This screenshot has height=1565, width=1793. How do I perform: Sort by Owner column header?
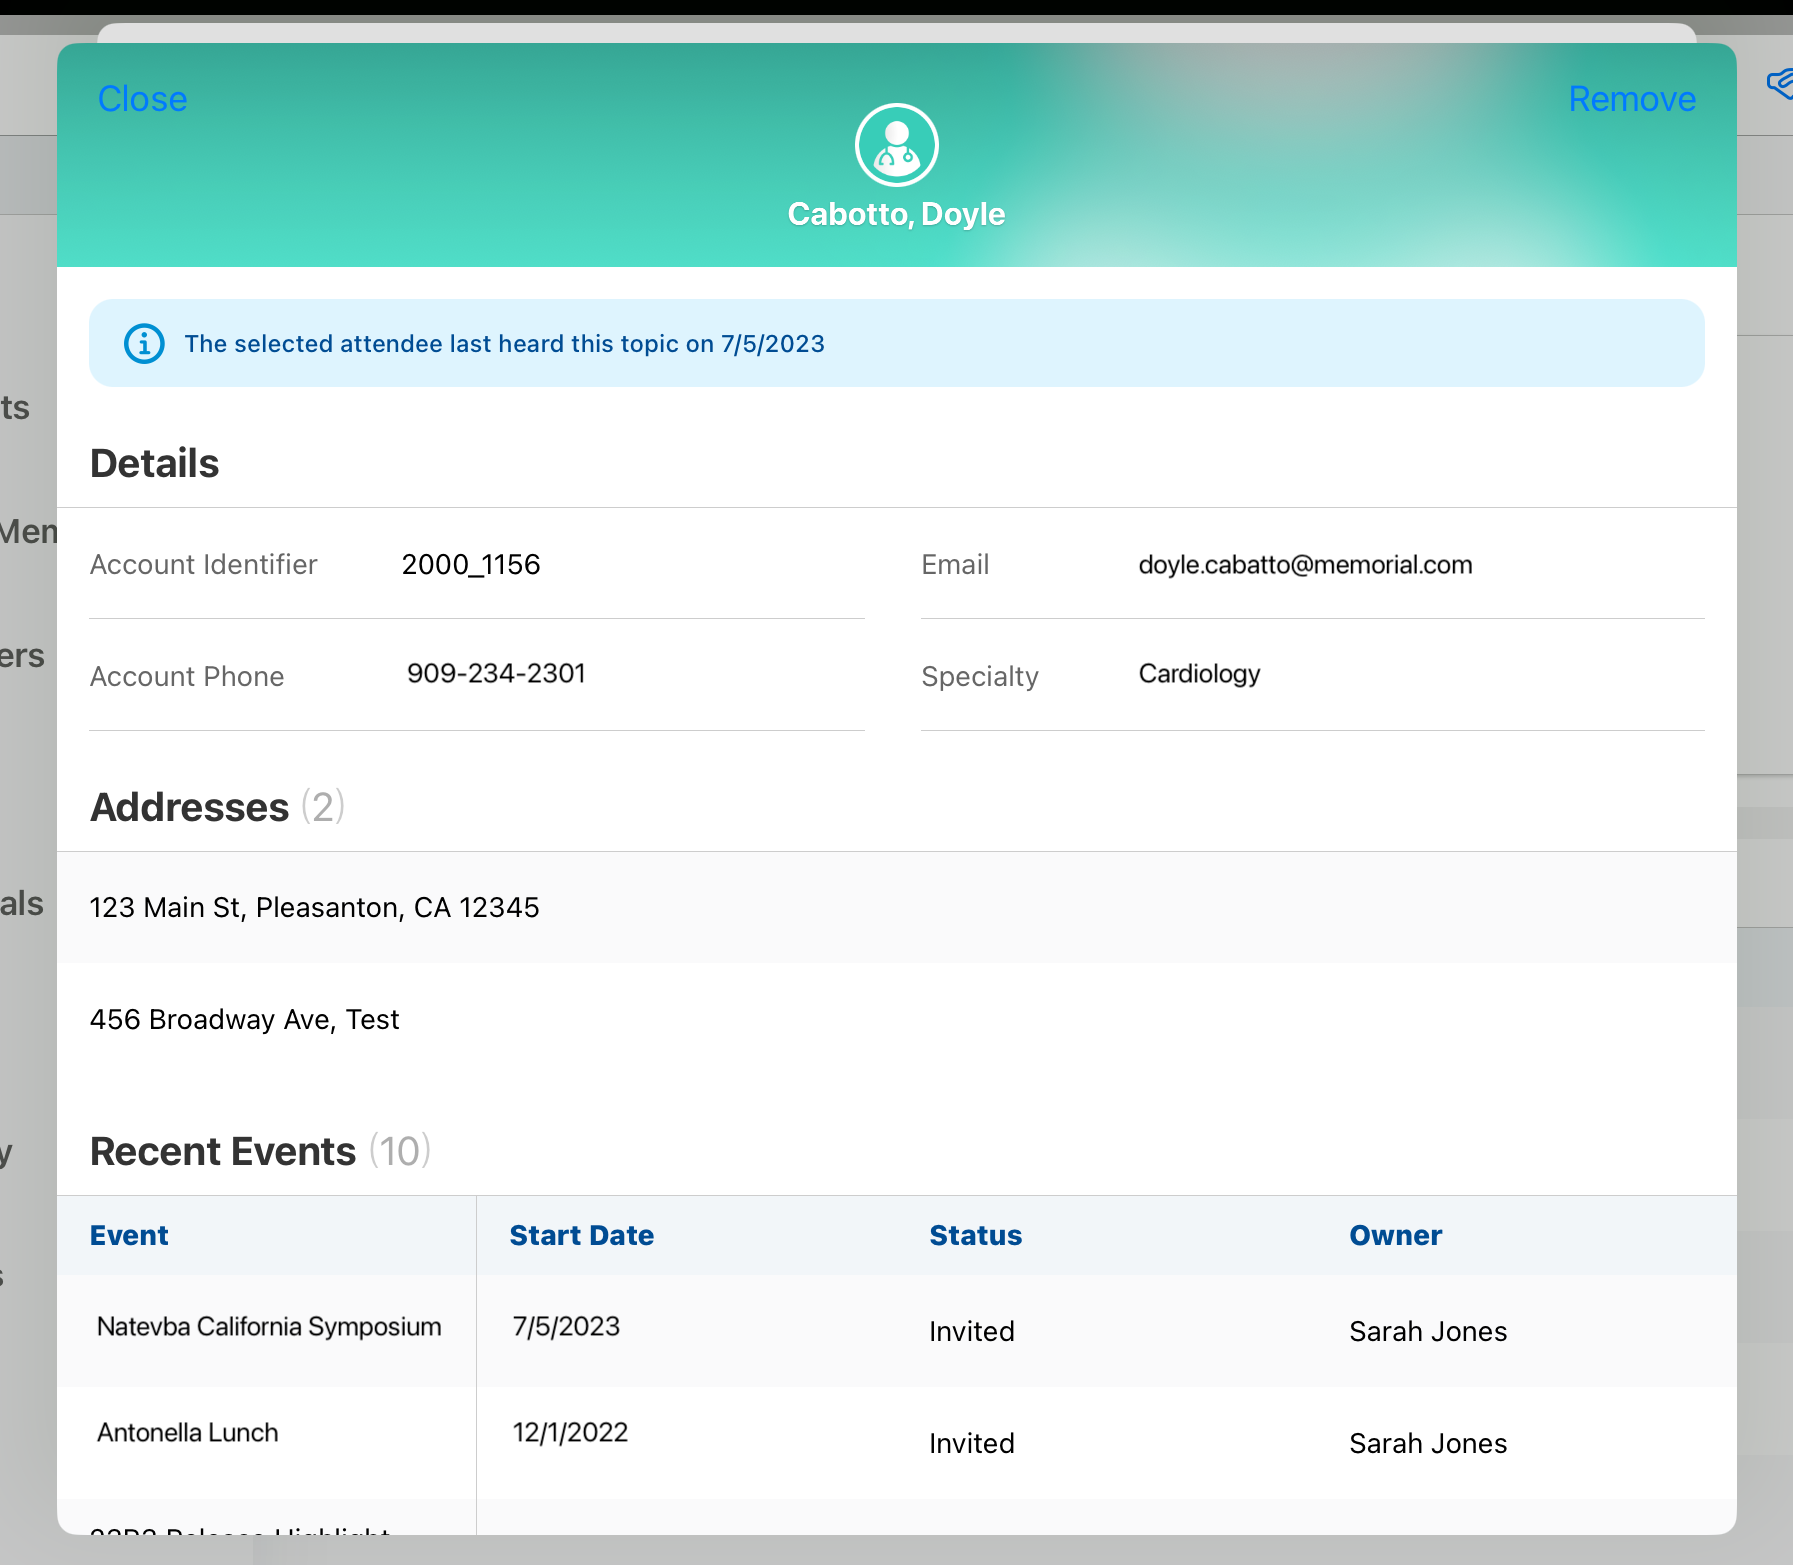coord(1395,1235)
